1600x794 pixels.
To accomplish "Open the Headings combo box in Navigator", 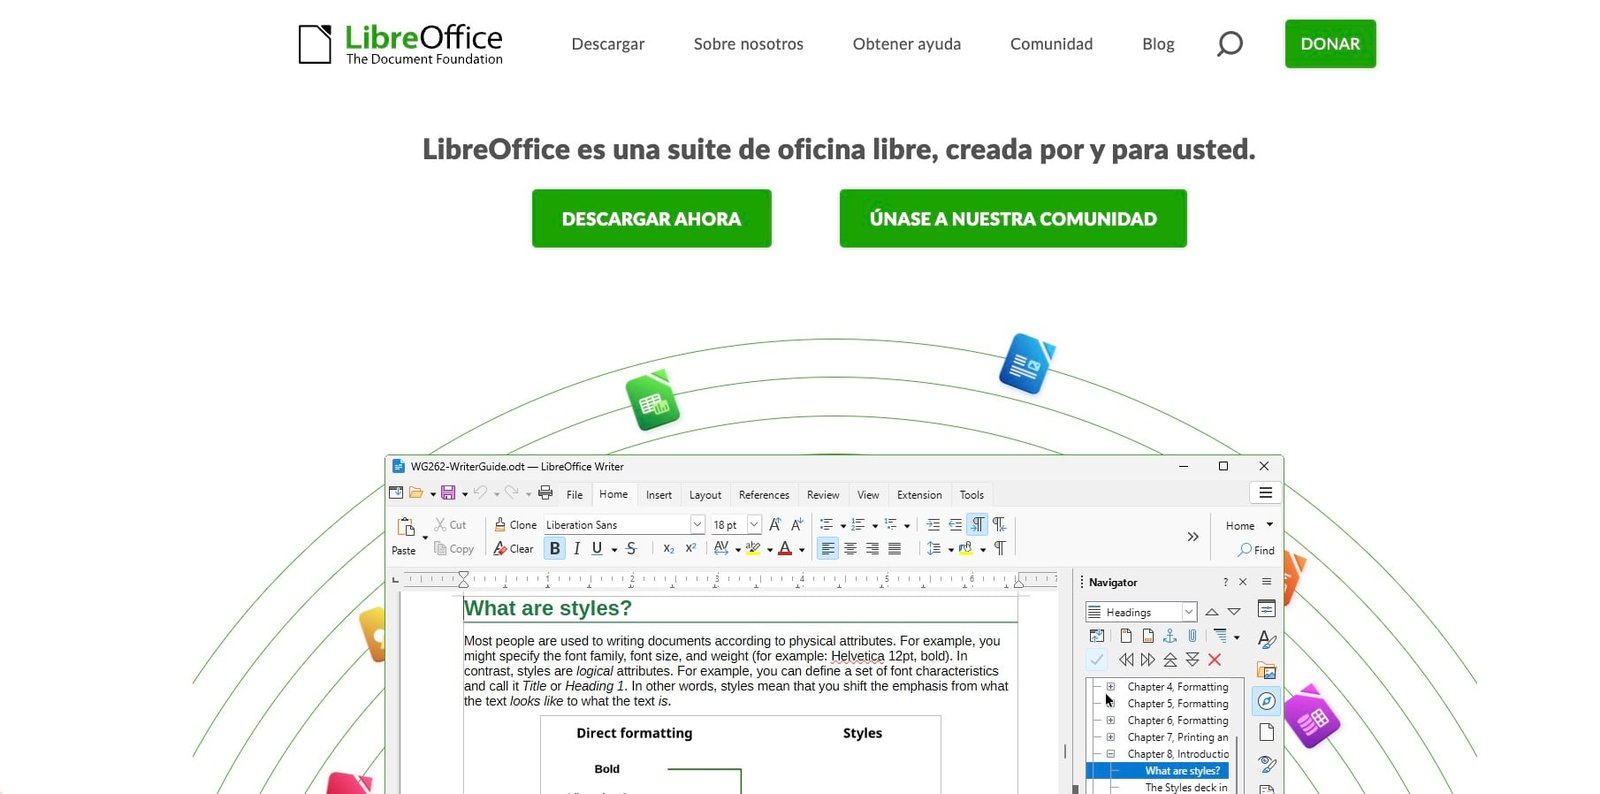I will [x=1141, y=612].
